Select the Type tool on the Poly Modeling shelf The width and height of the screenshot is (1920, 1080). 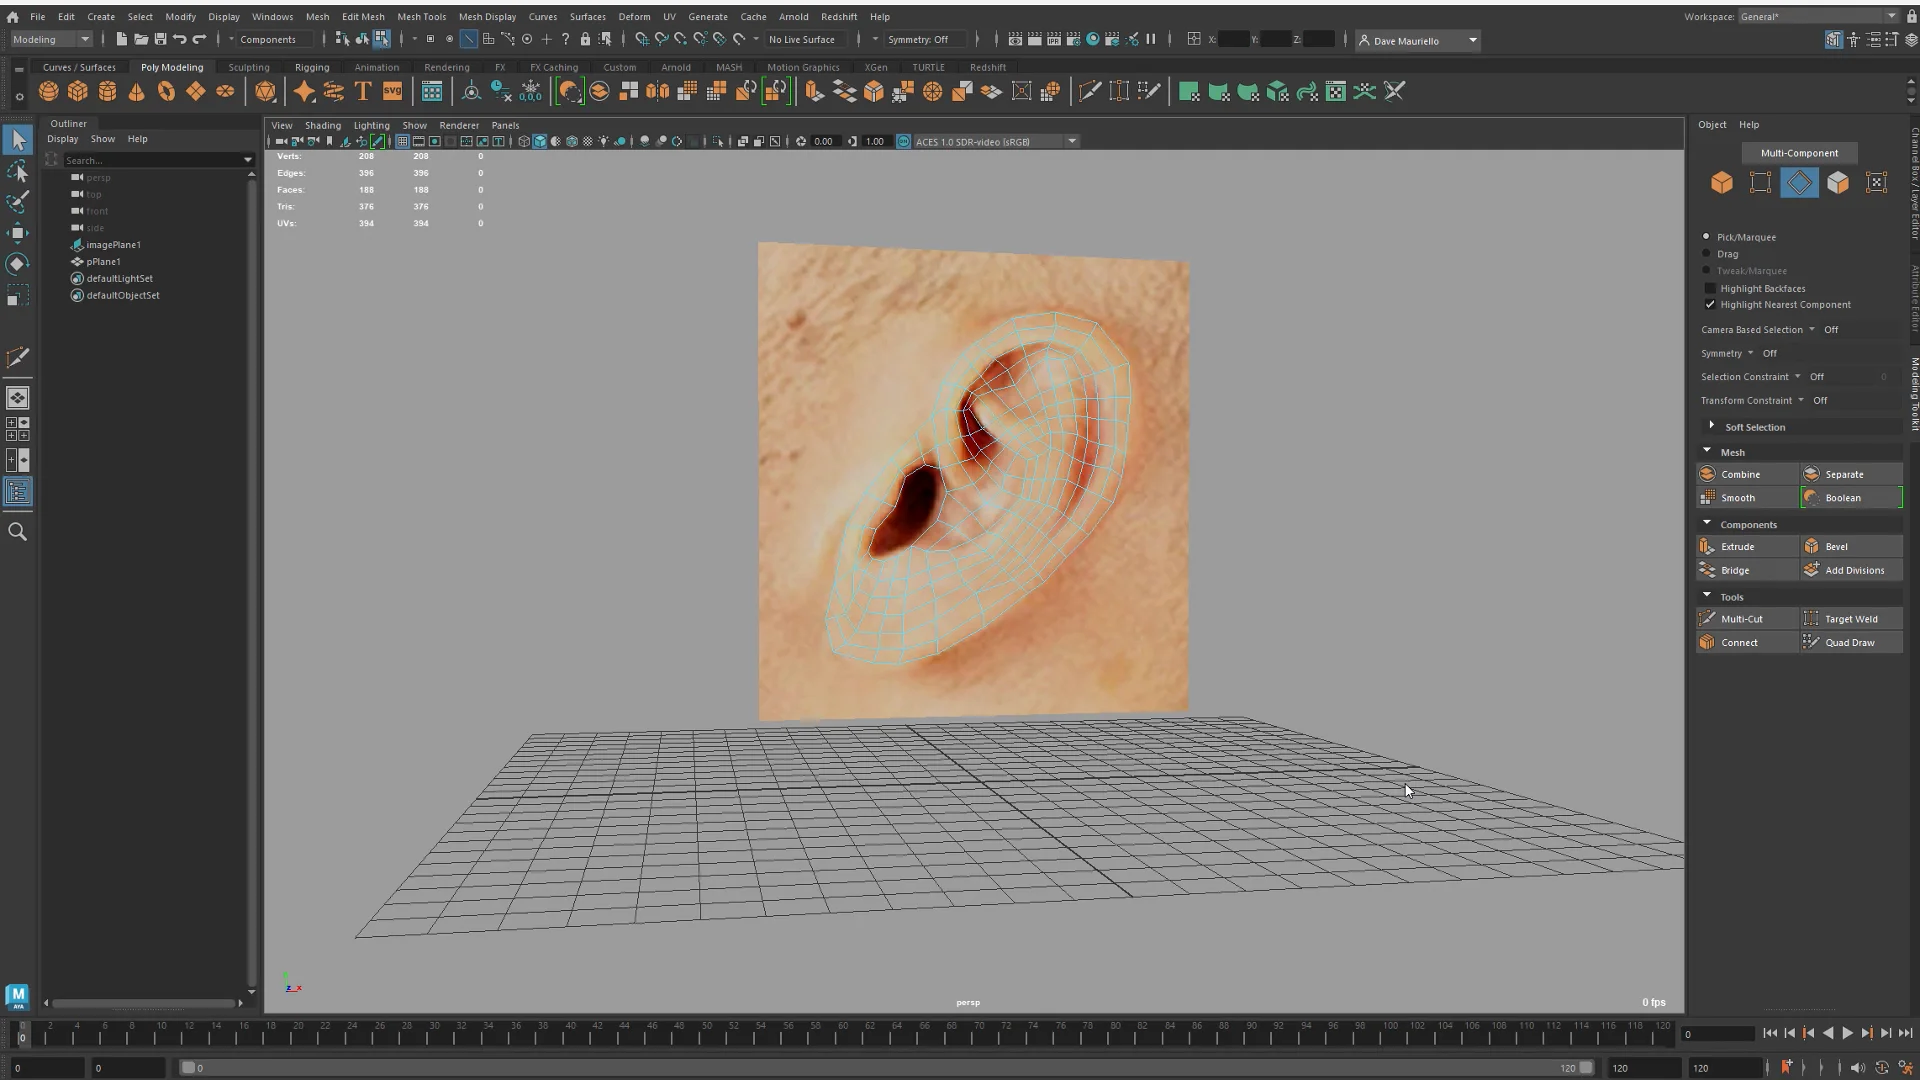[x=362, y=91]
